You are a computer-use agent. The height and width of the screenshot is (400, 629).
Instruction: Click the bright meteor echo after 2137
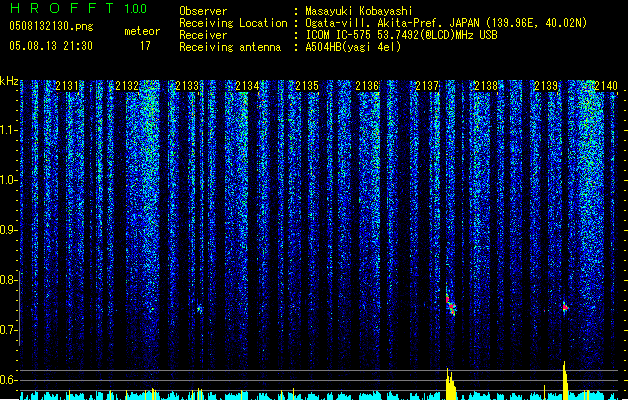click(451, 305)
